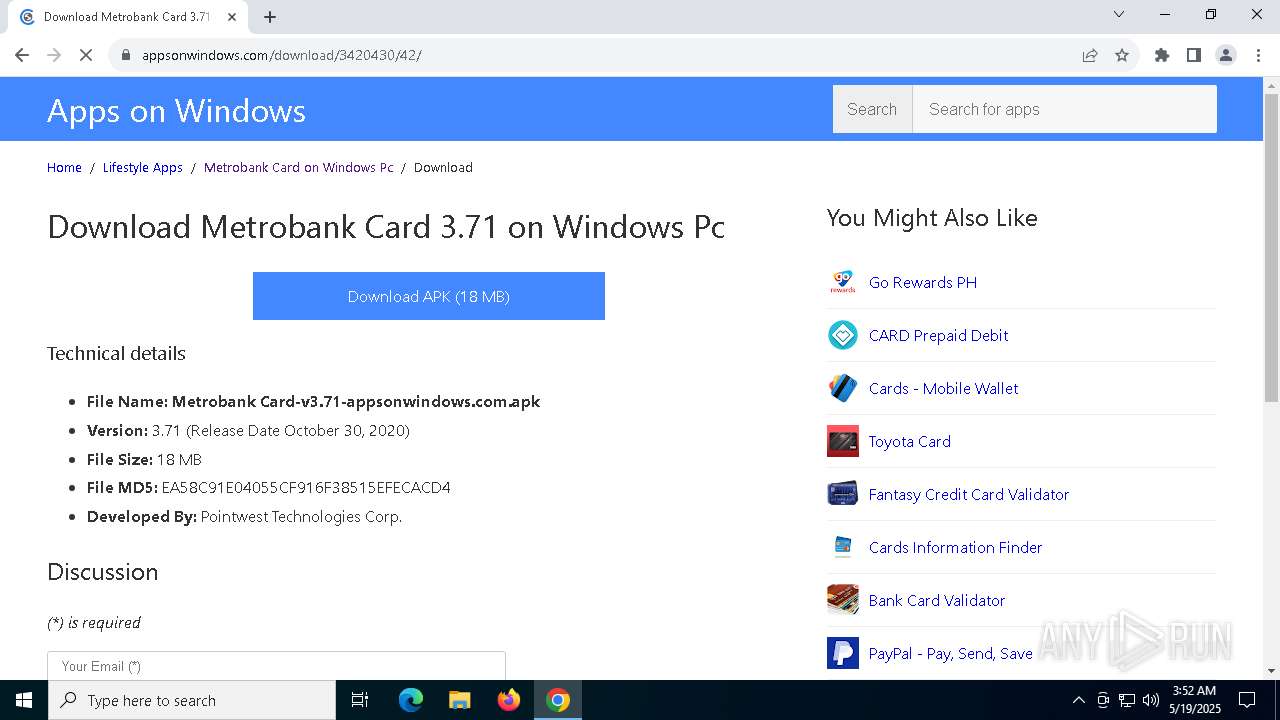
Task: Click the file name Metrobank Card-v3.71 text
Action: click(356, 401)
